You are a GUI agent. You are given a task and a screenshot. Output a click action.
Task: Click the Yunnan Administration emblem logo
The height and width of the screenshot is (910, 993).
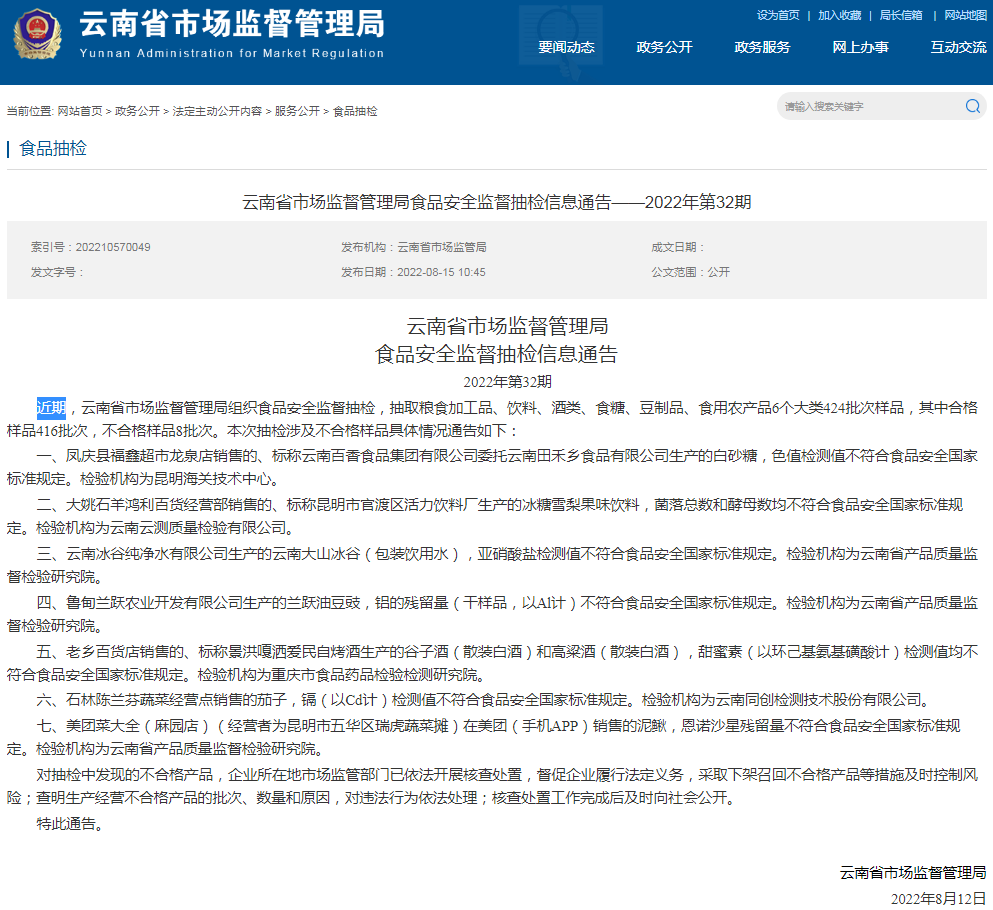38,32
